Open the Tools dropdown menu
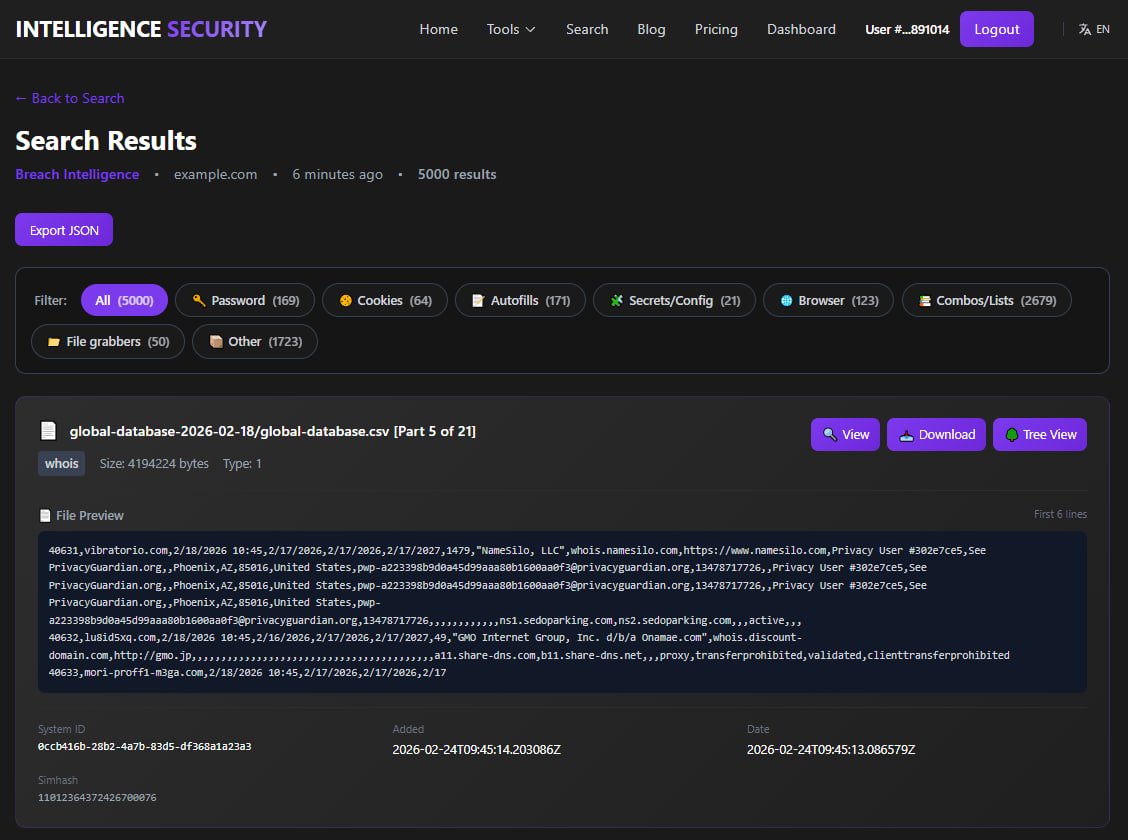 point(510,29)
